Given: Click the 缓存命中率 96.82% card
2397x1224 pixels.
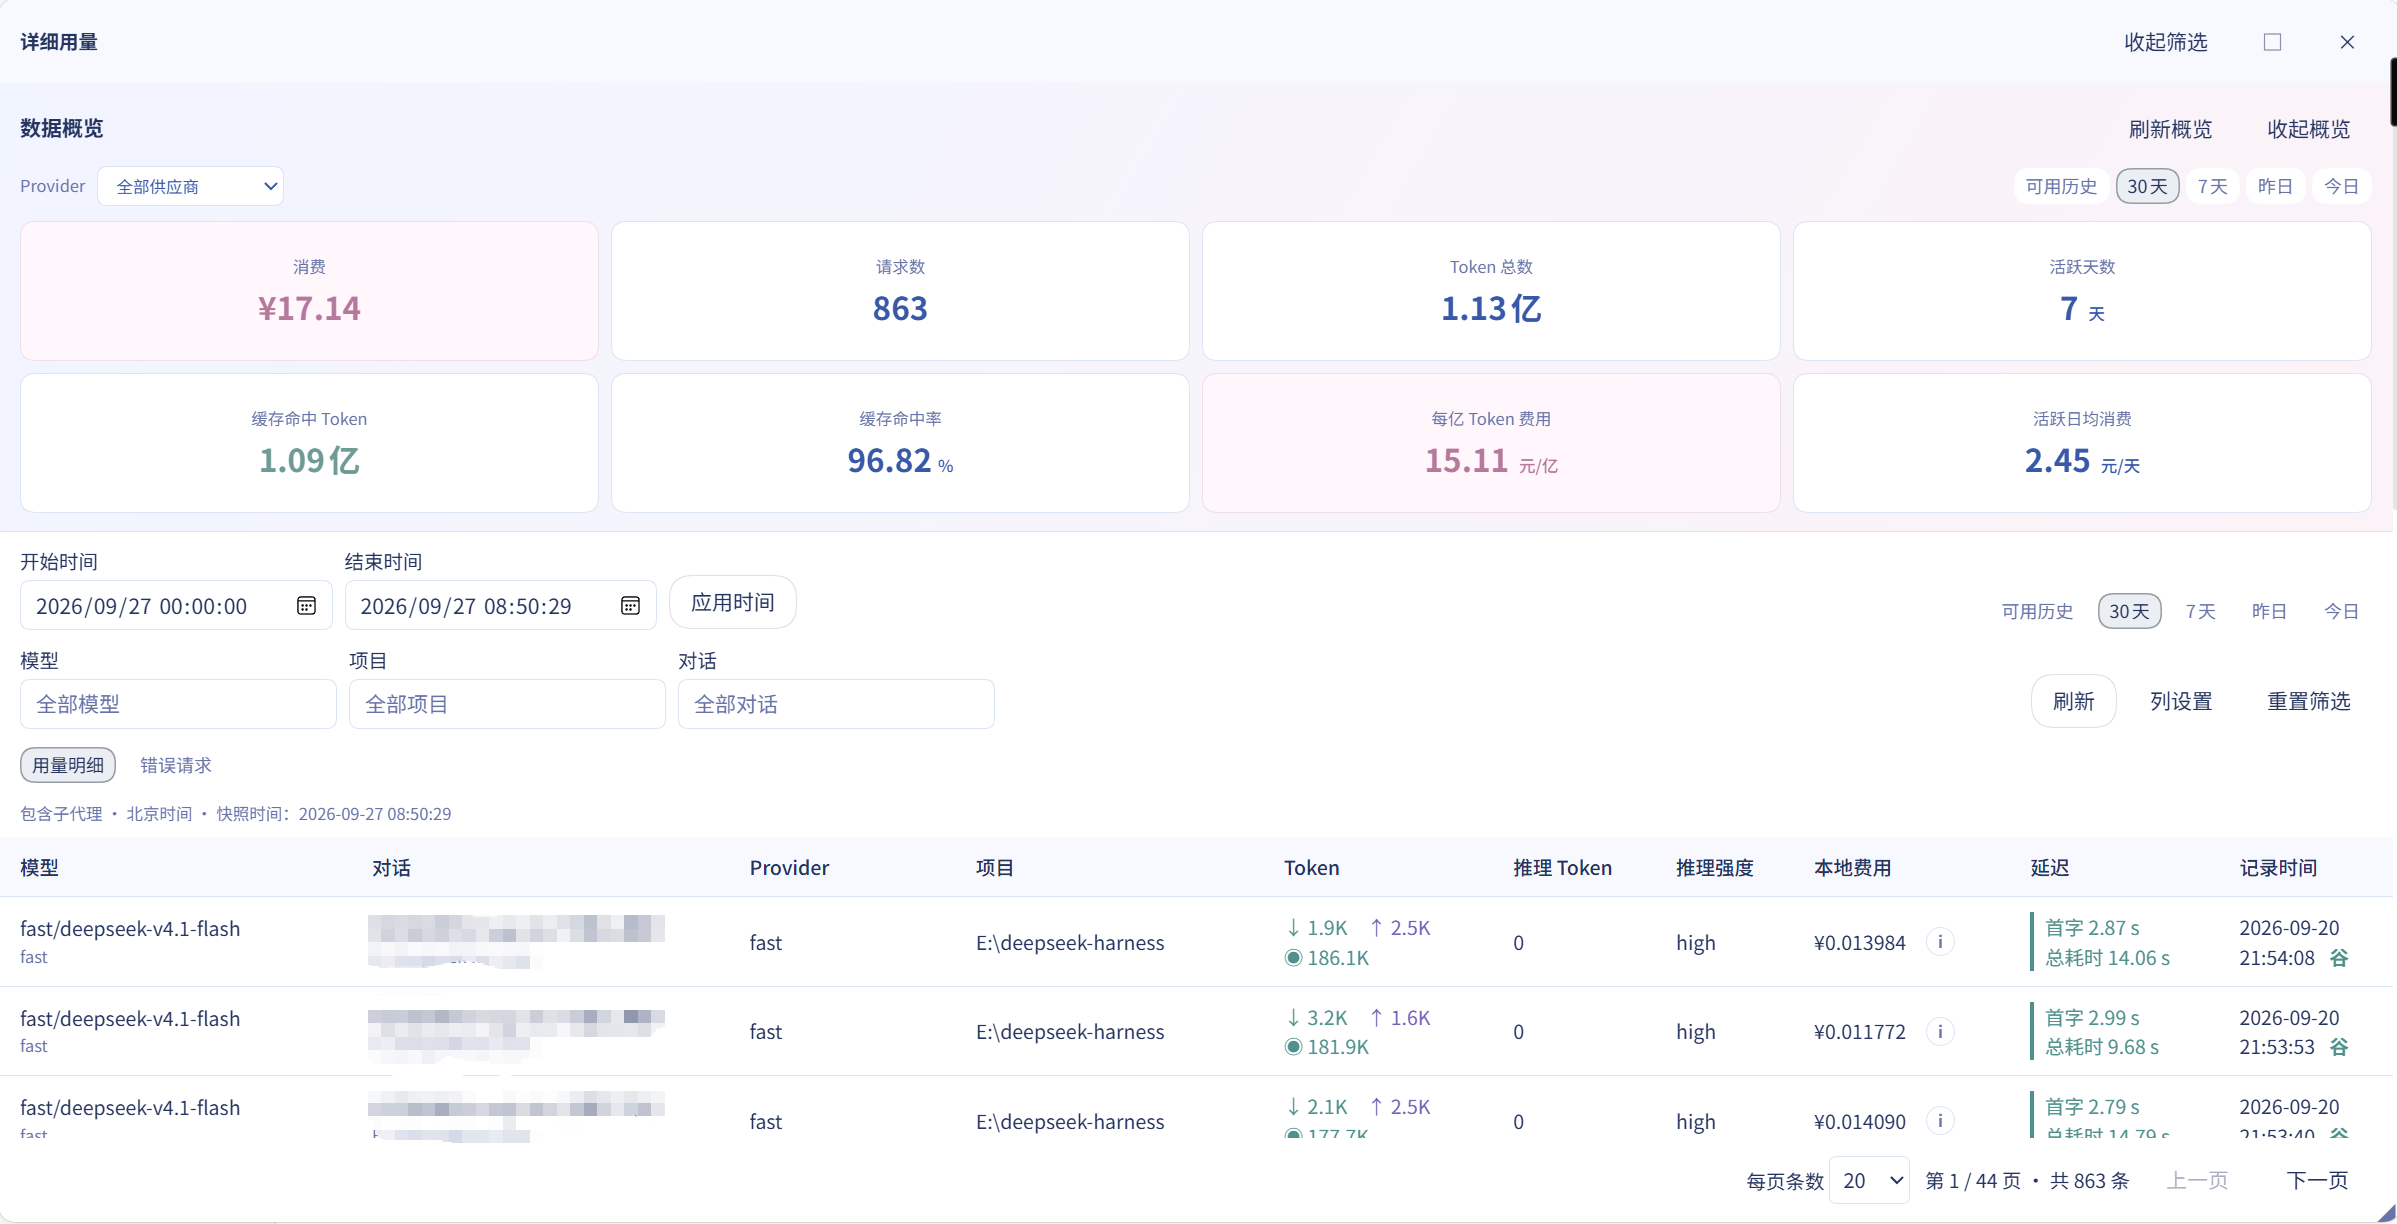Looking at the screenshot, I should tap(900, 443).
